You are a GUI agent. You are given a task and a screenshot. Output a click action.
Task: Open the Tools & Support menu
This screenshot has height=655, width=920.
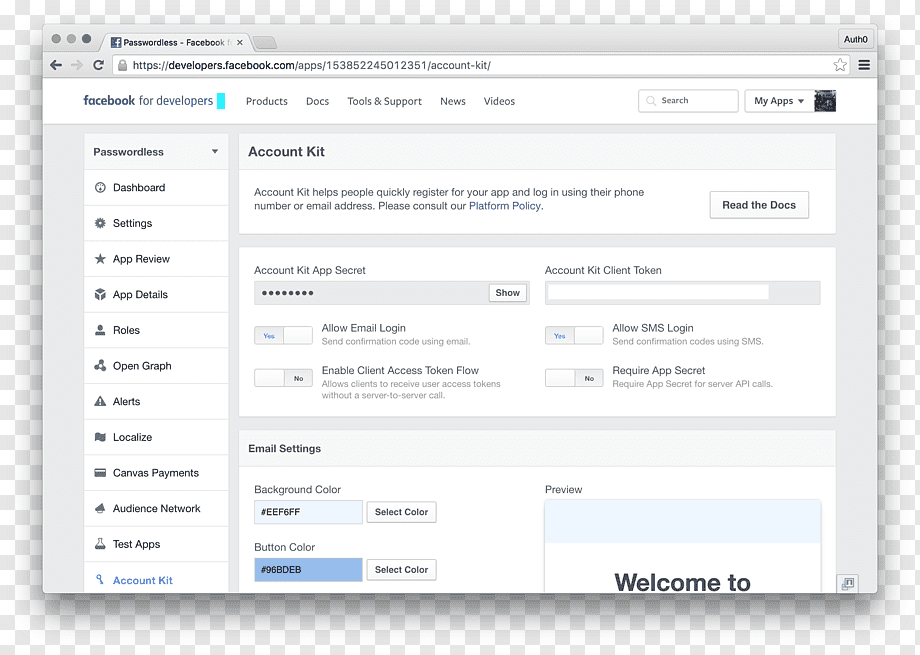point(384,101)
